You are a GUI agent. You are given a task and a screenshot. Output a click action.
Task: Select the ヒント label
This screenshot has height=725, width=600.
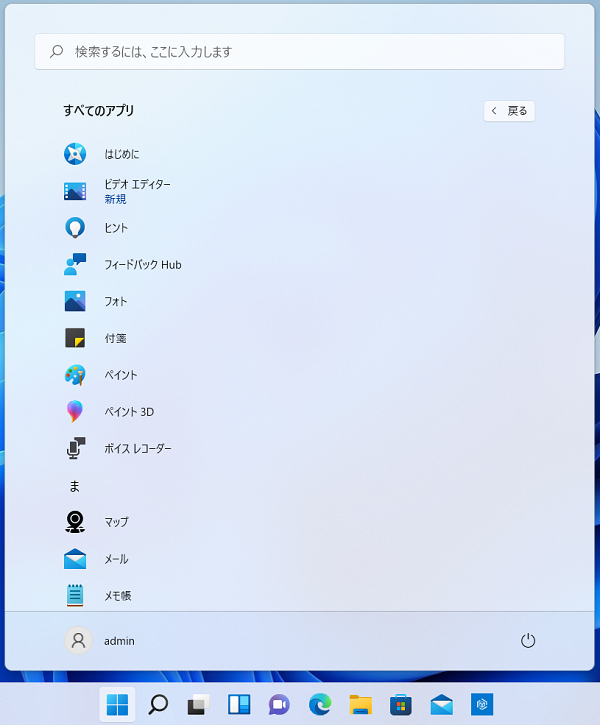(116, 227)
